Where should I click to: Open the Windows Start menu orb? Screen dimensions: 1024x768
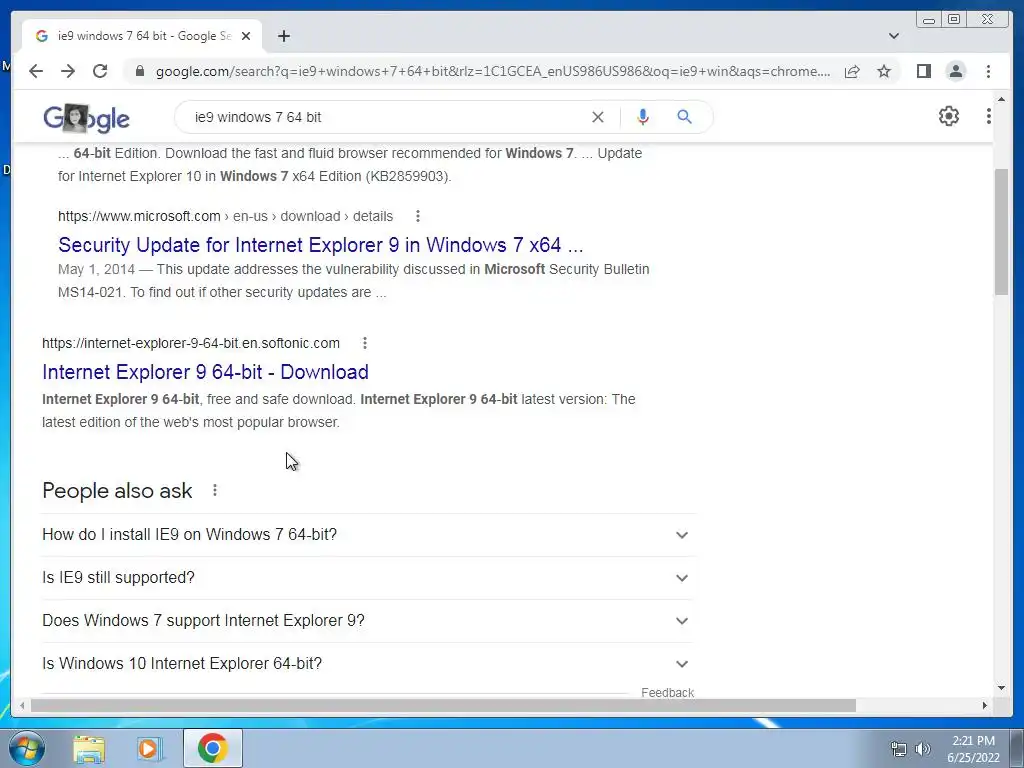27,748
